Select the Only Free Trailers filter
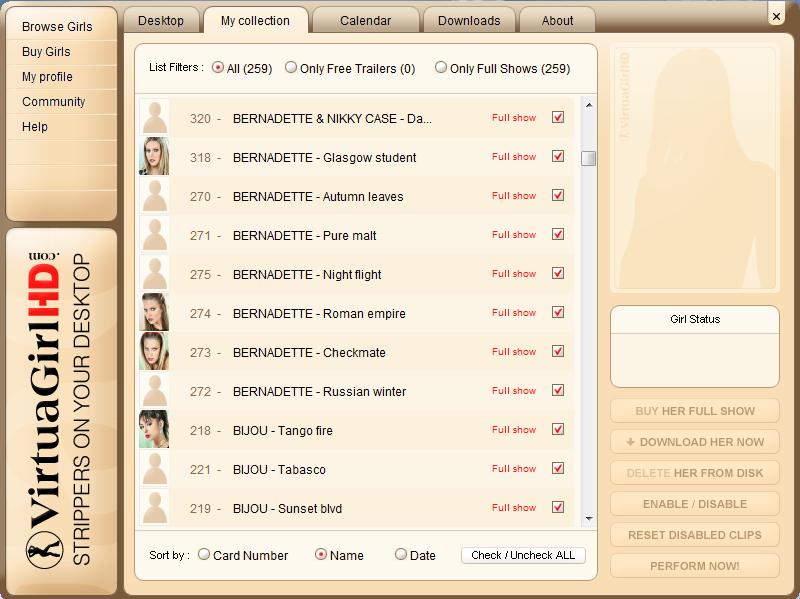The image size is (800, 599). tap(291, 68)
